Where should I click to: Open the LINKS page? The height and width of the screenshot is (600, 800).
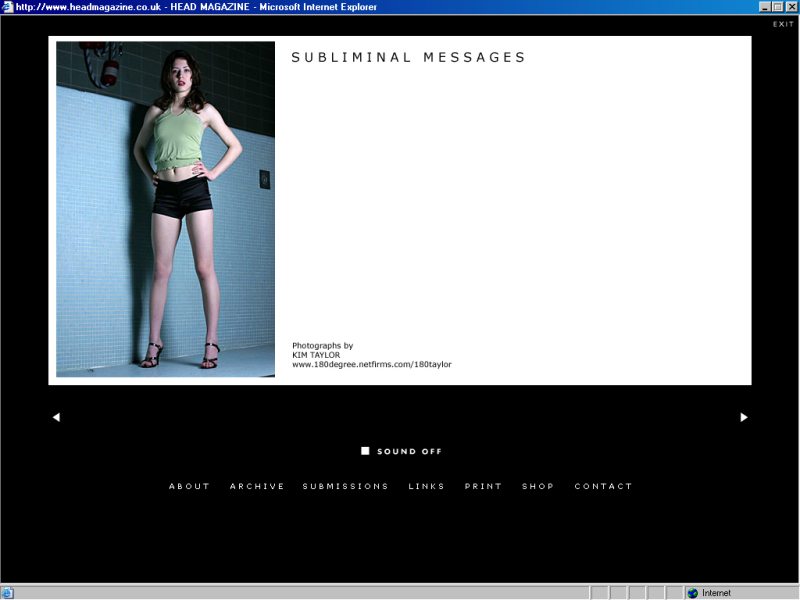point(426,486)
